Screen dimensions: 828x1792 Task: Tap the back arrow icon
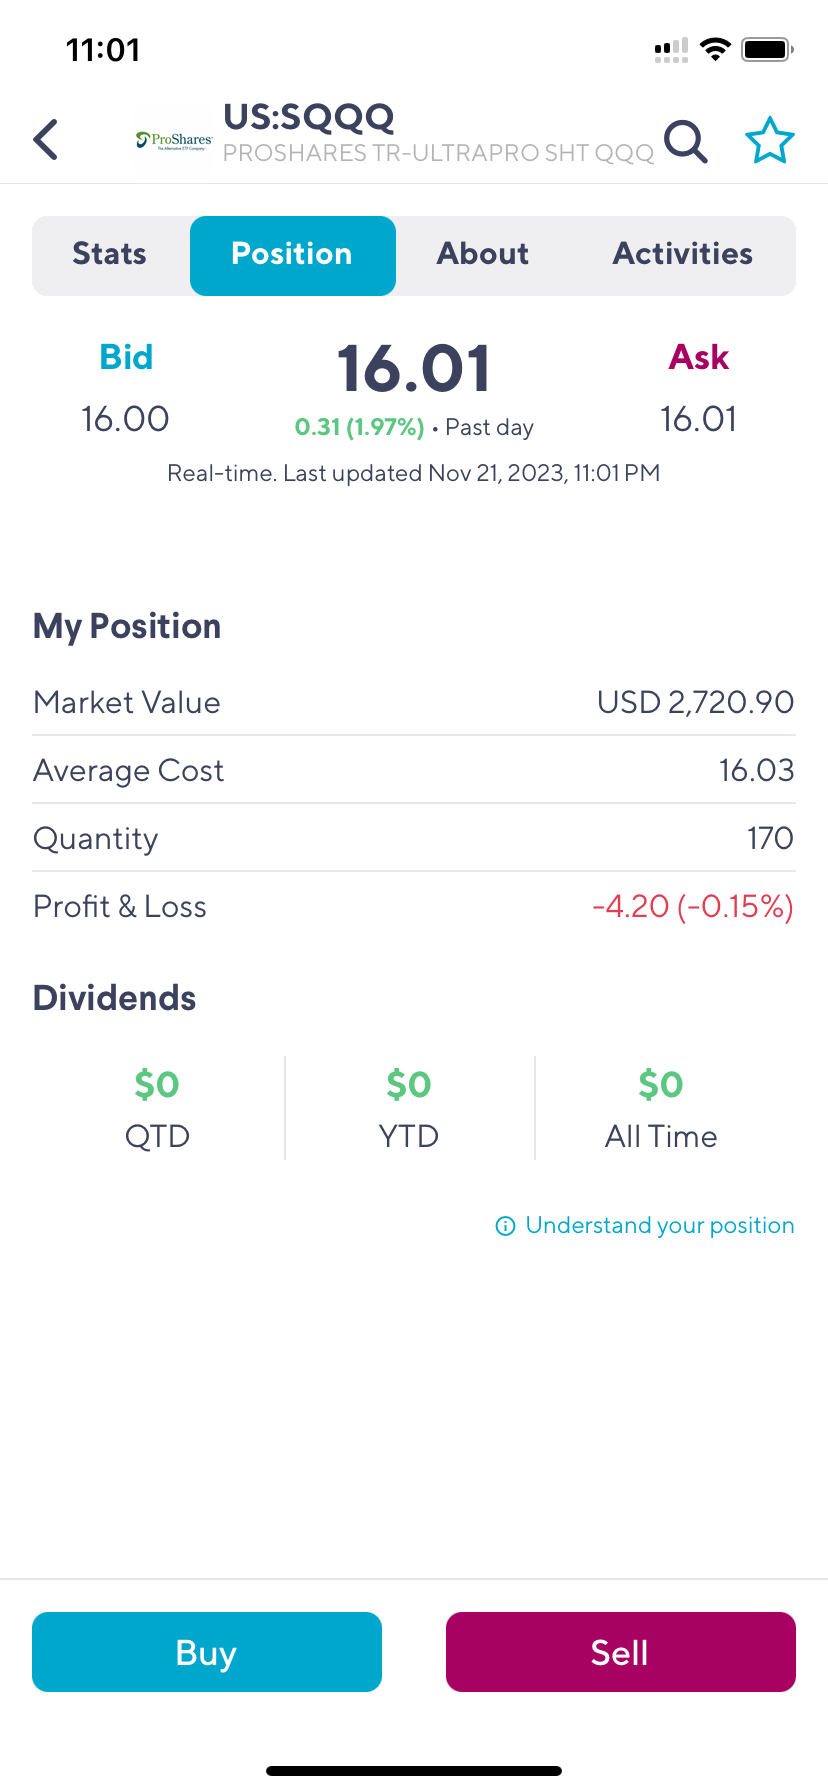point(46,139)
